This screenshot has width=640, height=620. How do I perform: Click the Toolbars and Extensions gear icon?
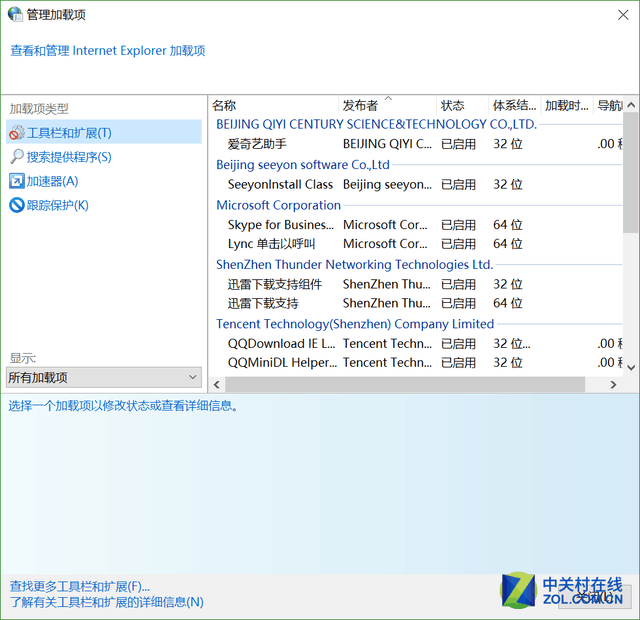[x=17, y=133]
